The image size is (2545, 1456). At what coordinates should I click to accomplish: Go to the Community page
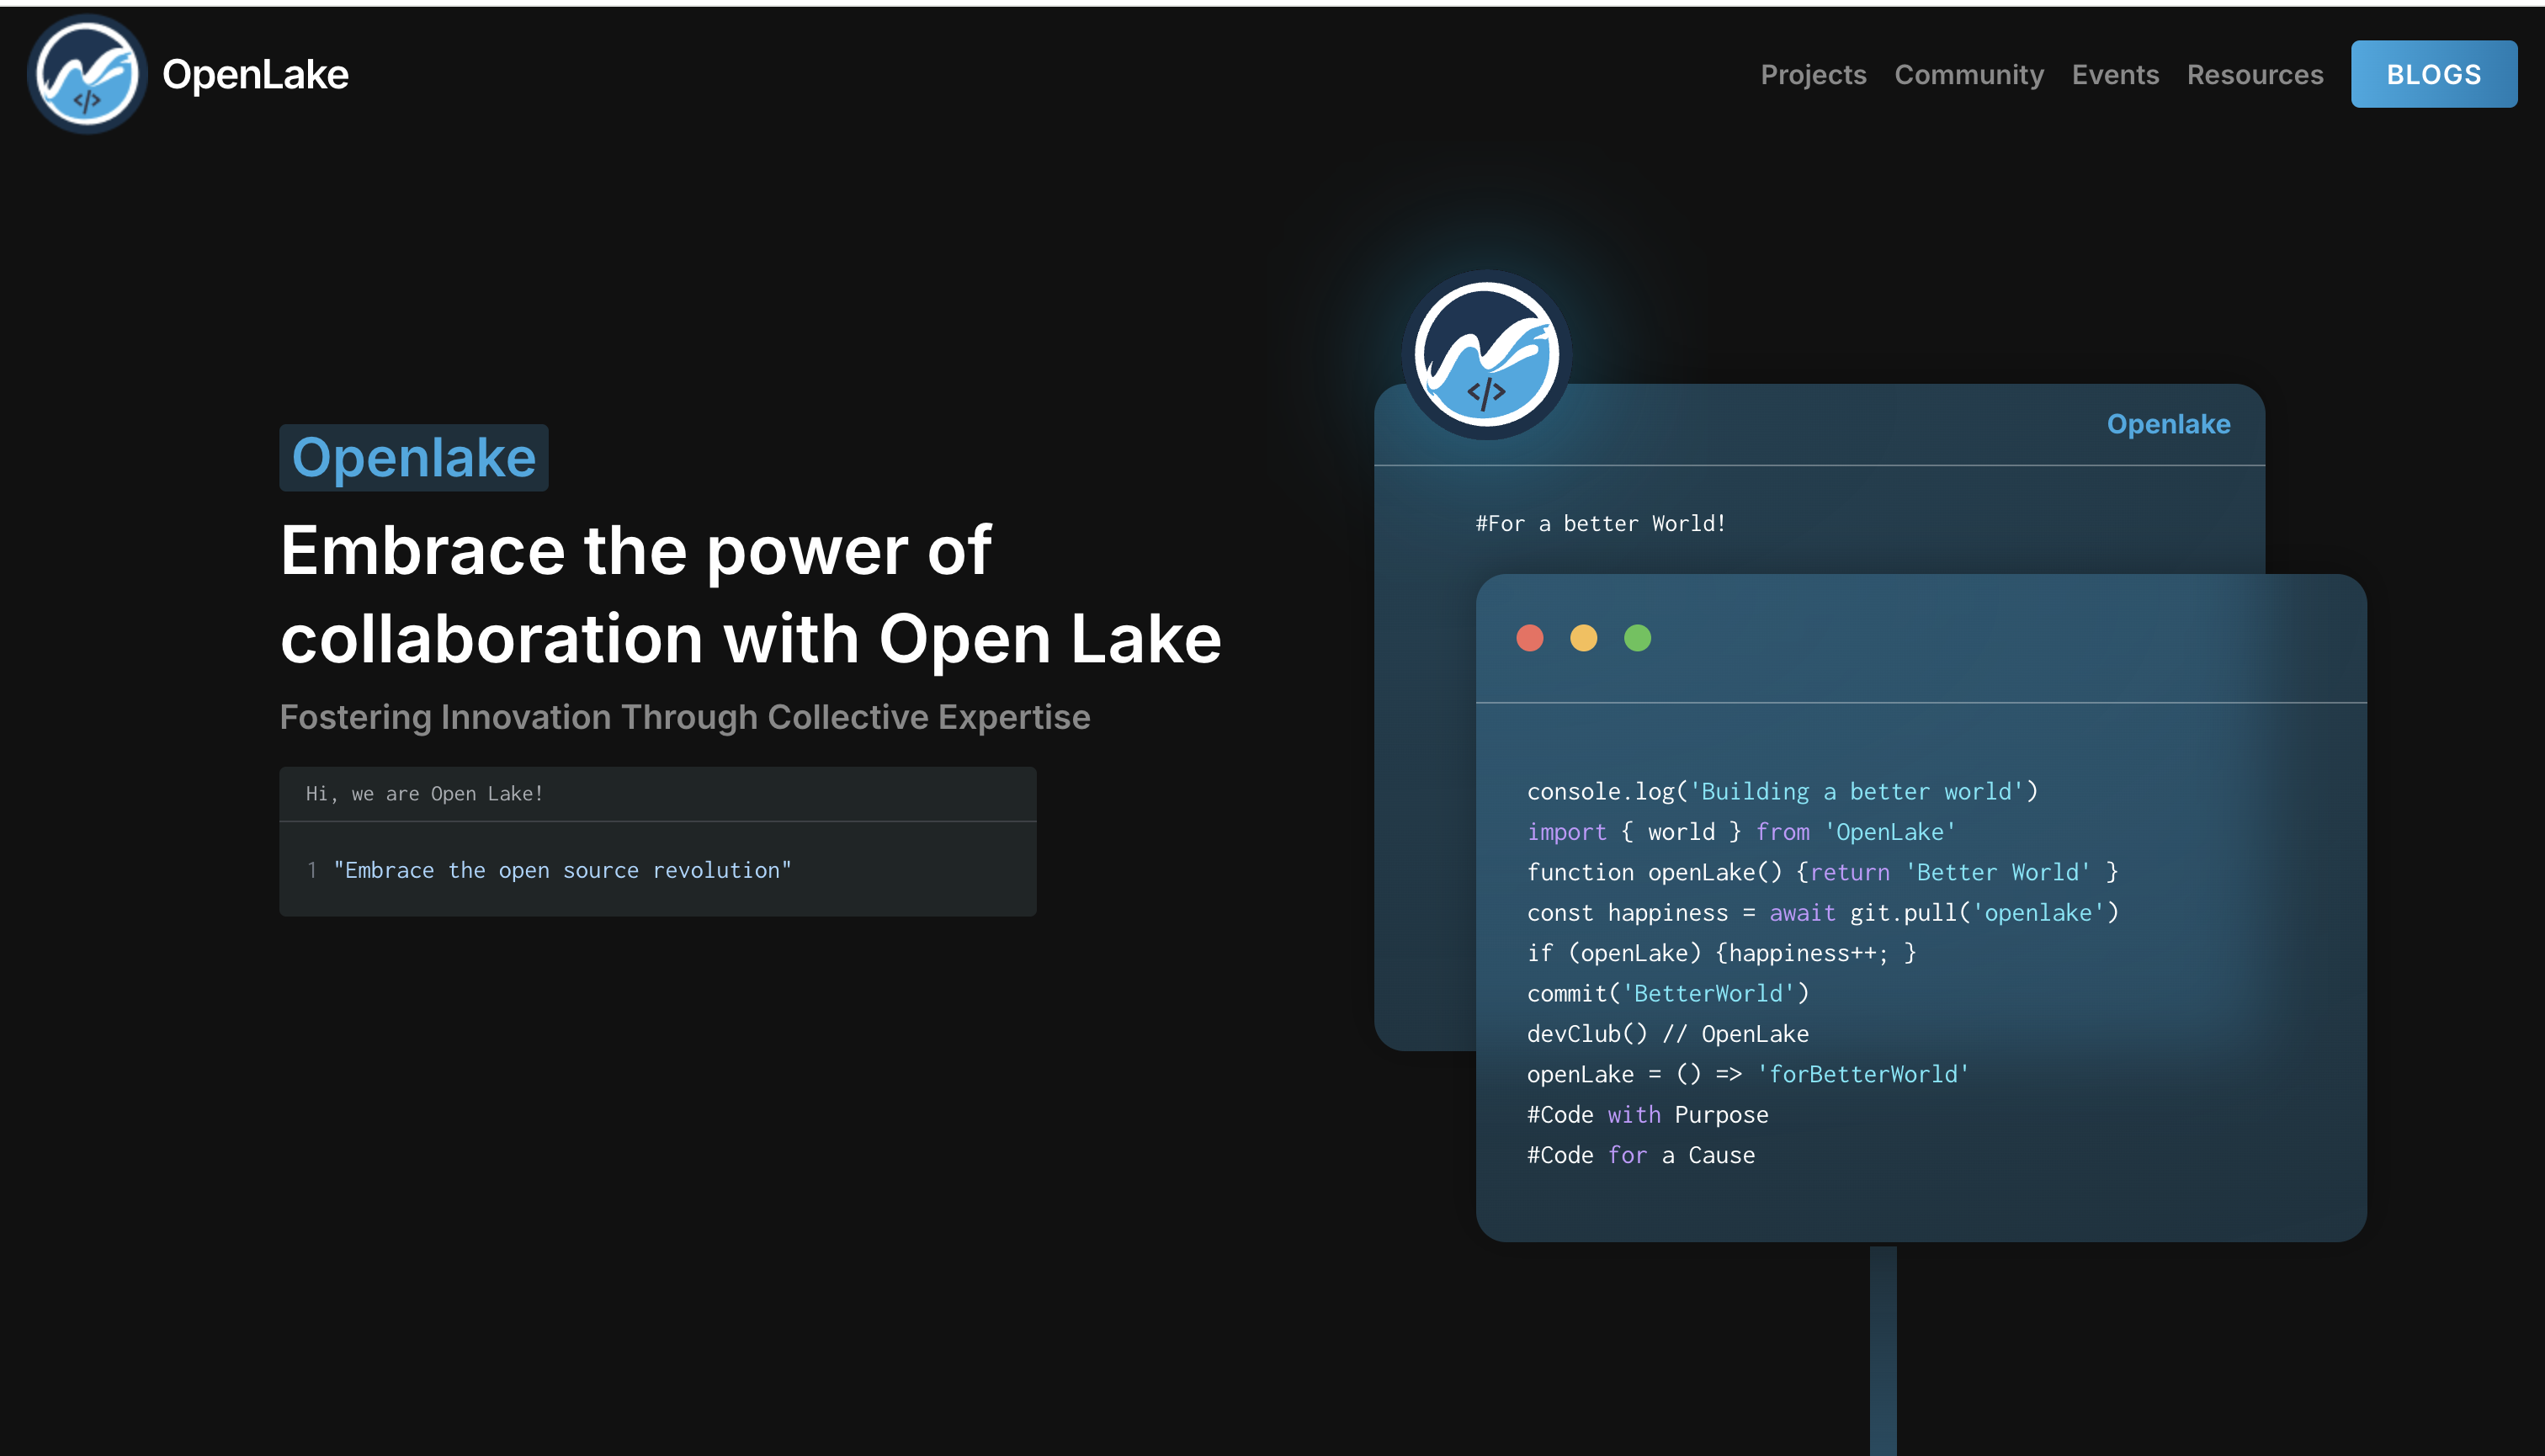[1968, 75]
